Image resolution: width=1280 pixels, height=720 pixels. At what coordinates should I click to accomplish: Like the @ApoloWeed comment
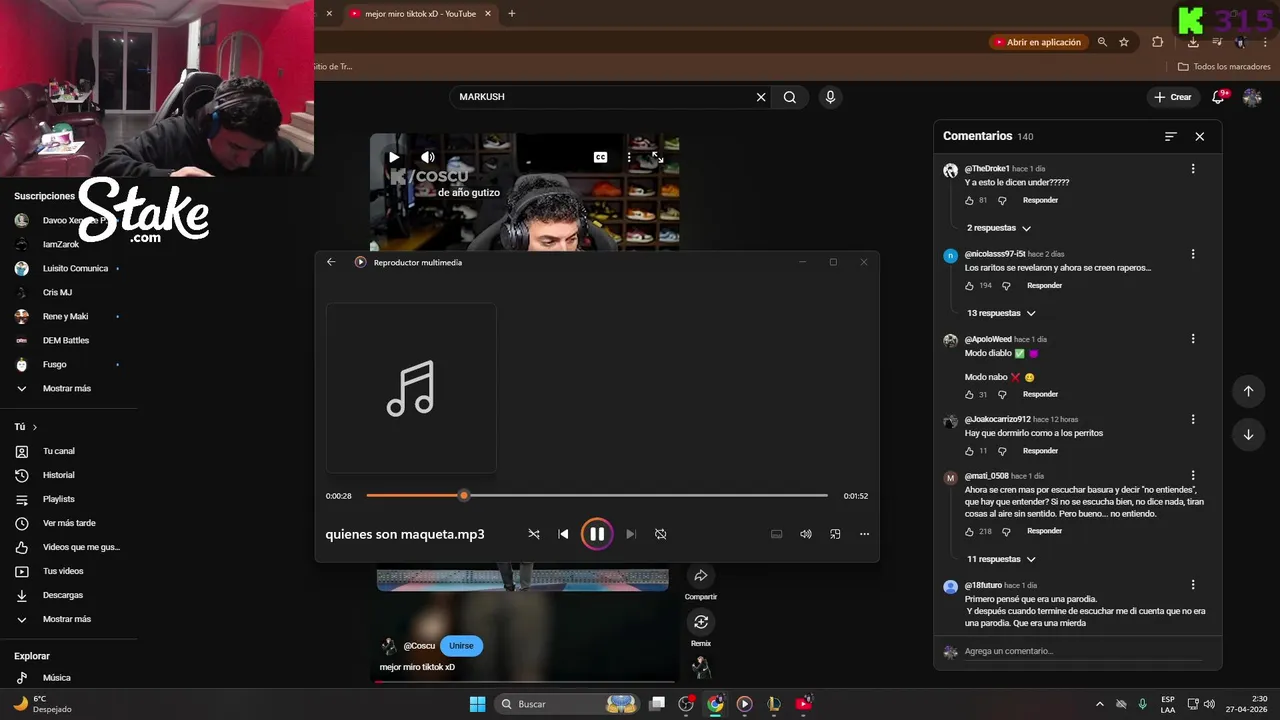(969, 394)
